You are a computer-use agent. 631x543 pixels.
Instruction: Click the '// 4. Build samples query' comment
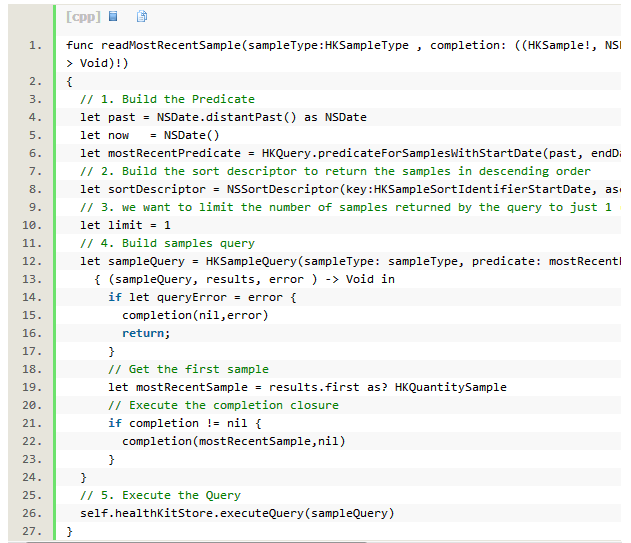pyautogui.click(x=167, y=243)
